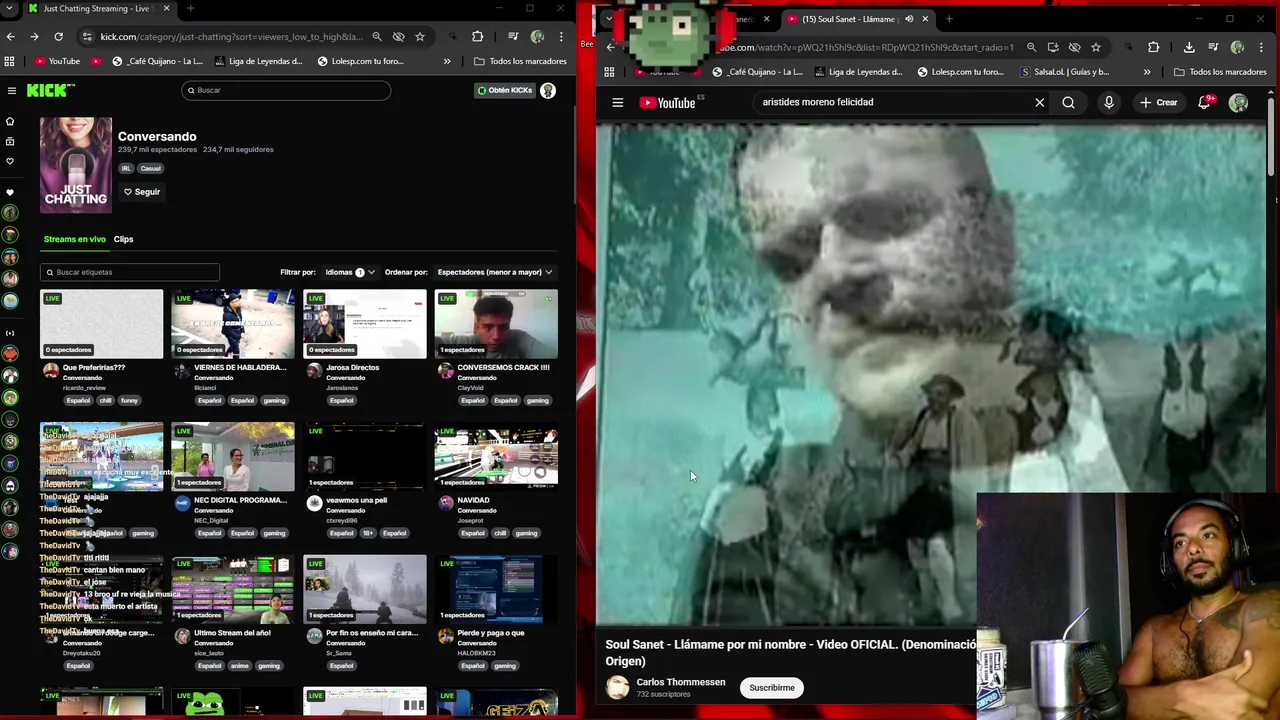Open the Kick sidebar hamburger menu
The height and width of the screenshot is (720, 1280).
click(12, 90)
